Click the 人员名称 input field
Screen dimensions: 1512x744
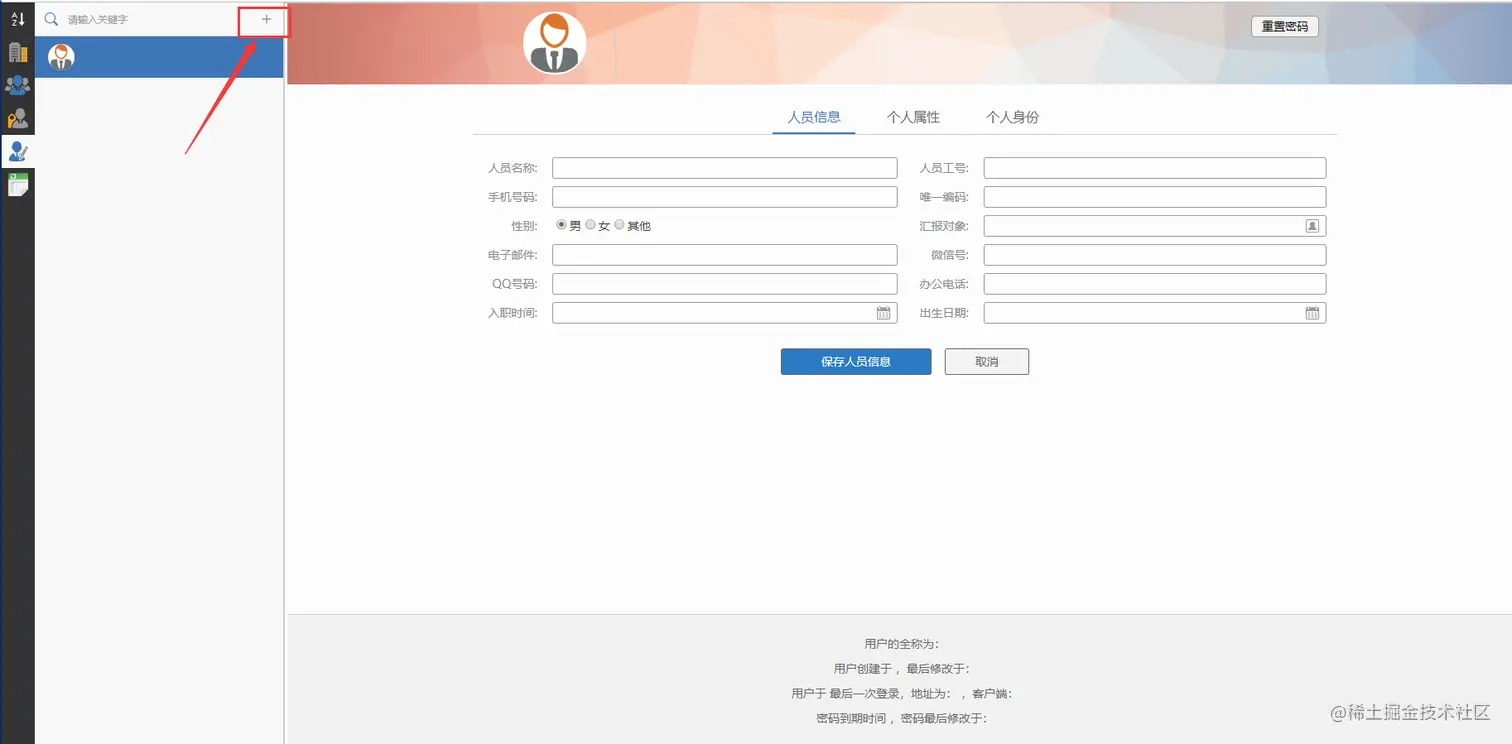pyautogui.click(x=725, y=168)
